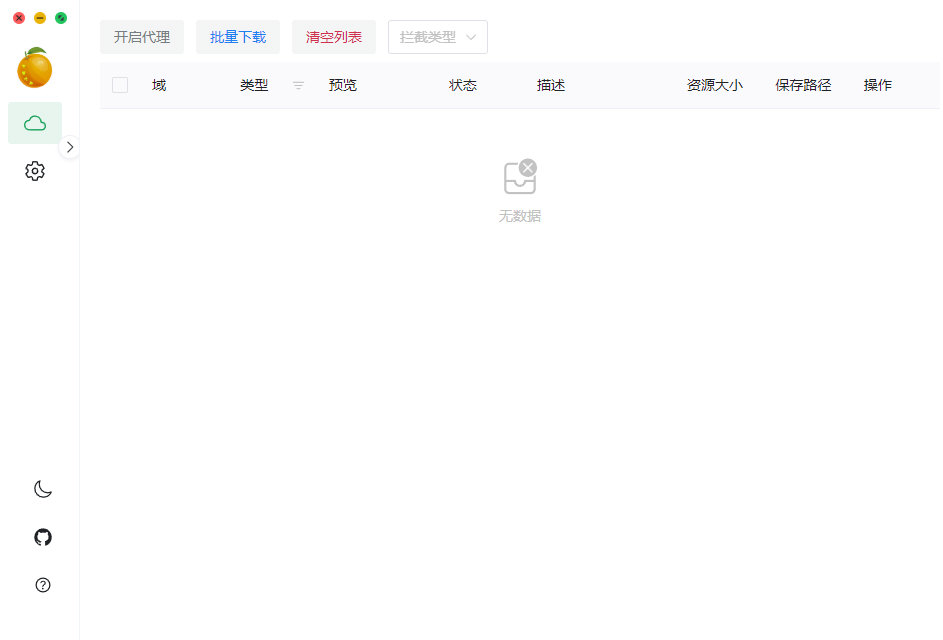Close the window with the red button
The height and width of the screenshot is (640, 943).
(x=19, y=18)
